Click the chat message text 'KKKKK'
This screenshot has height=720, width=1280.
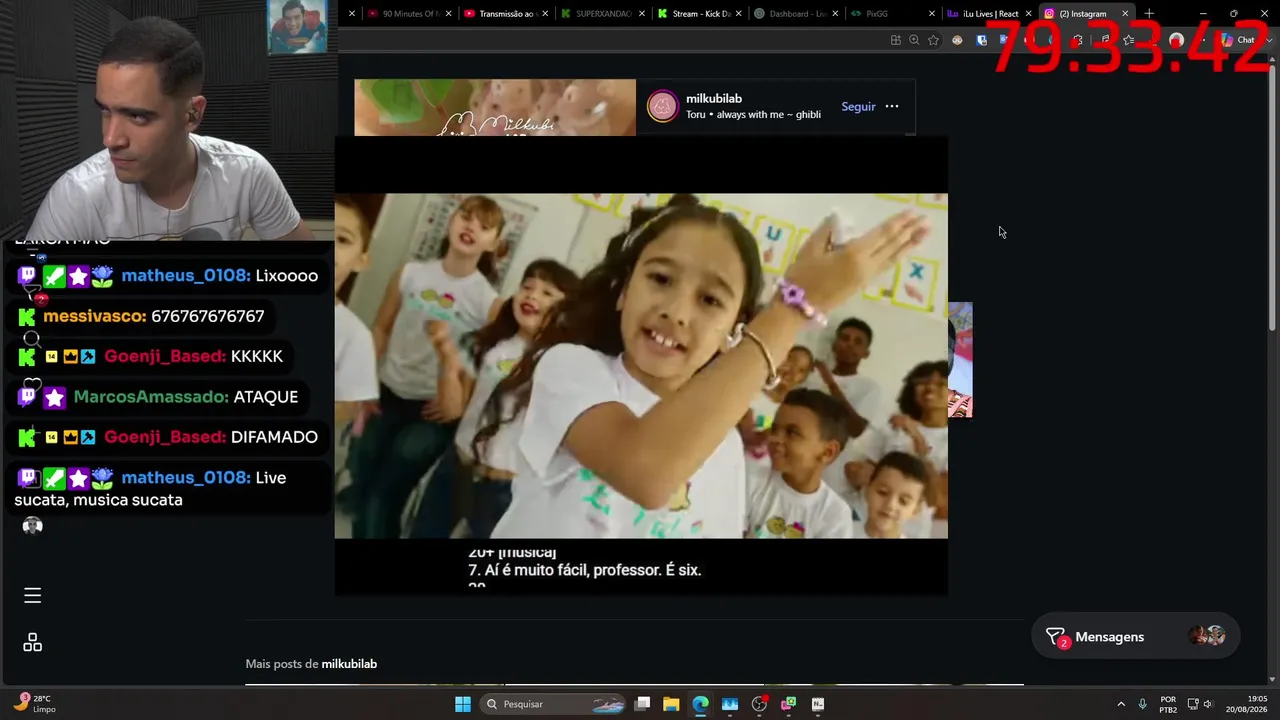coord(257,356)
